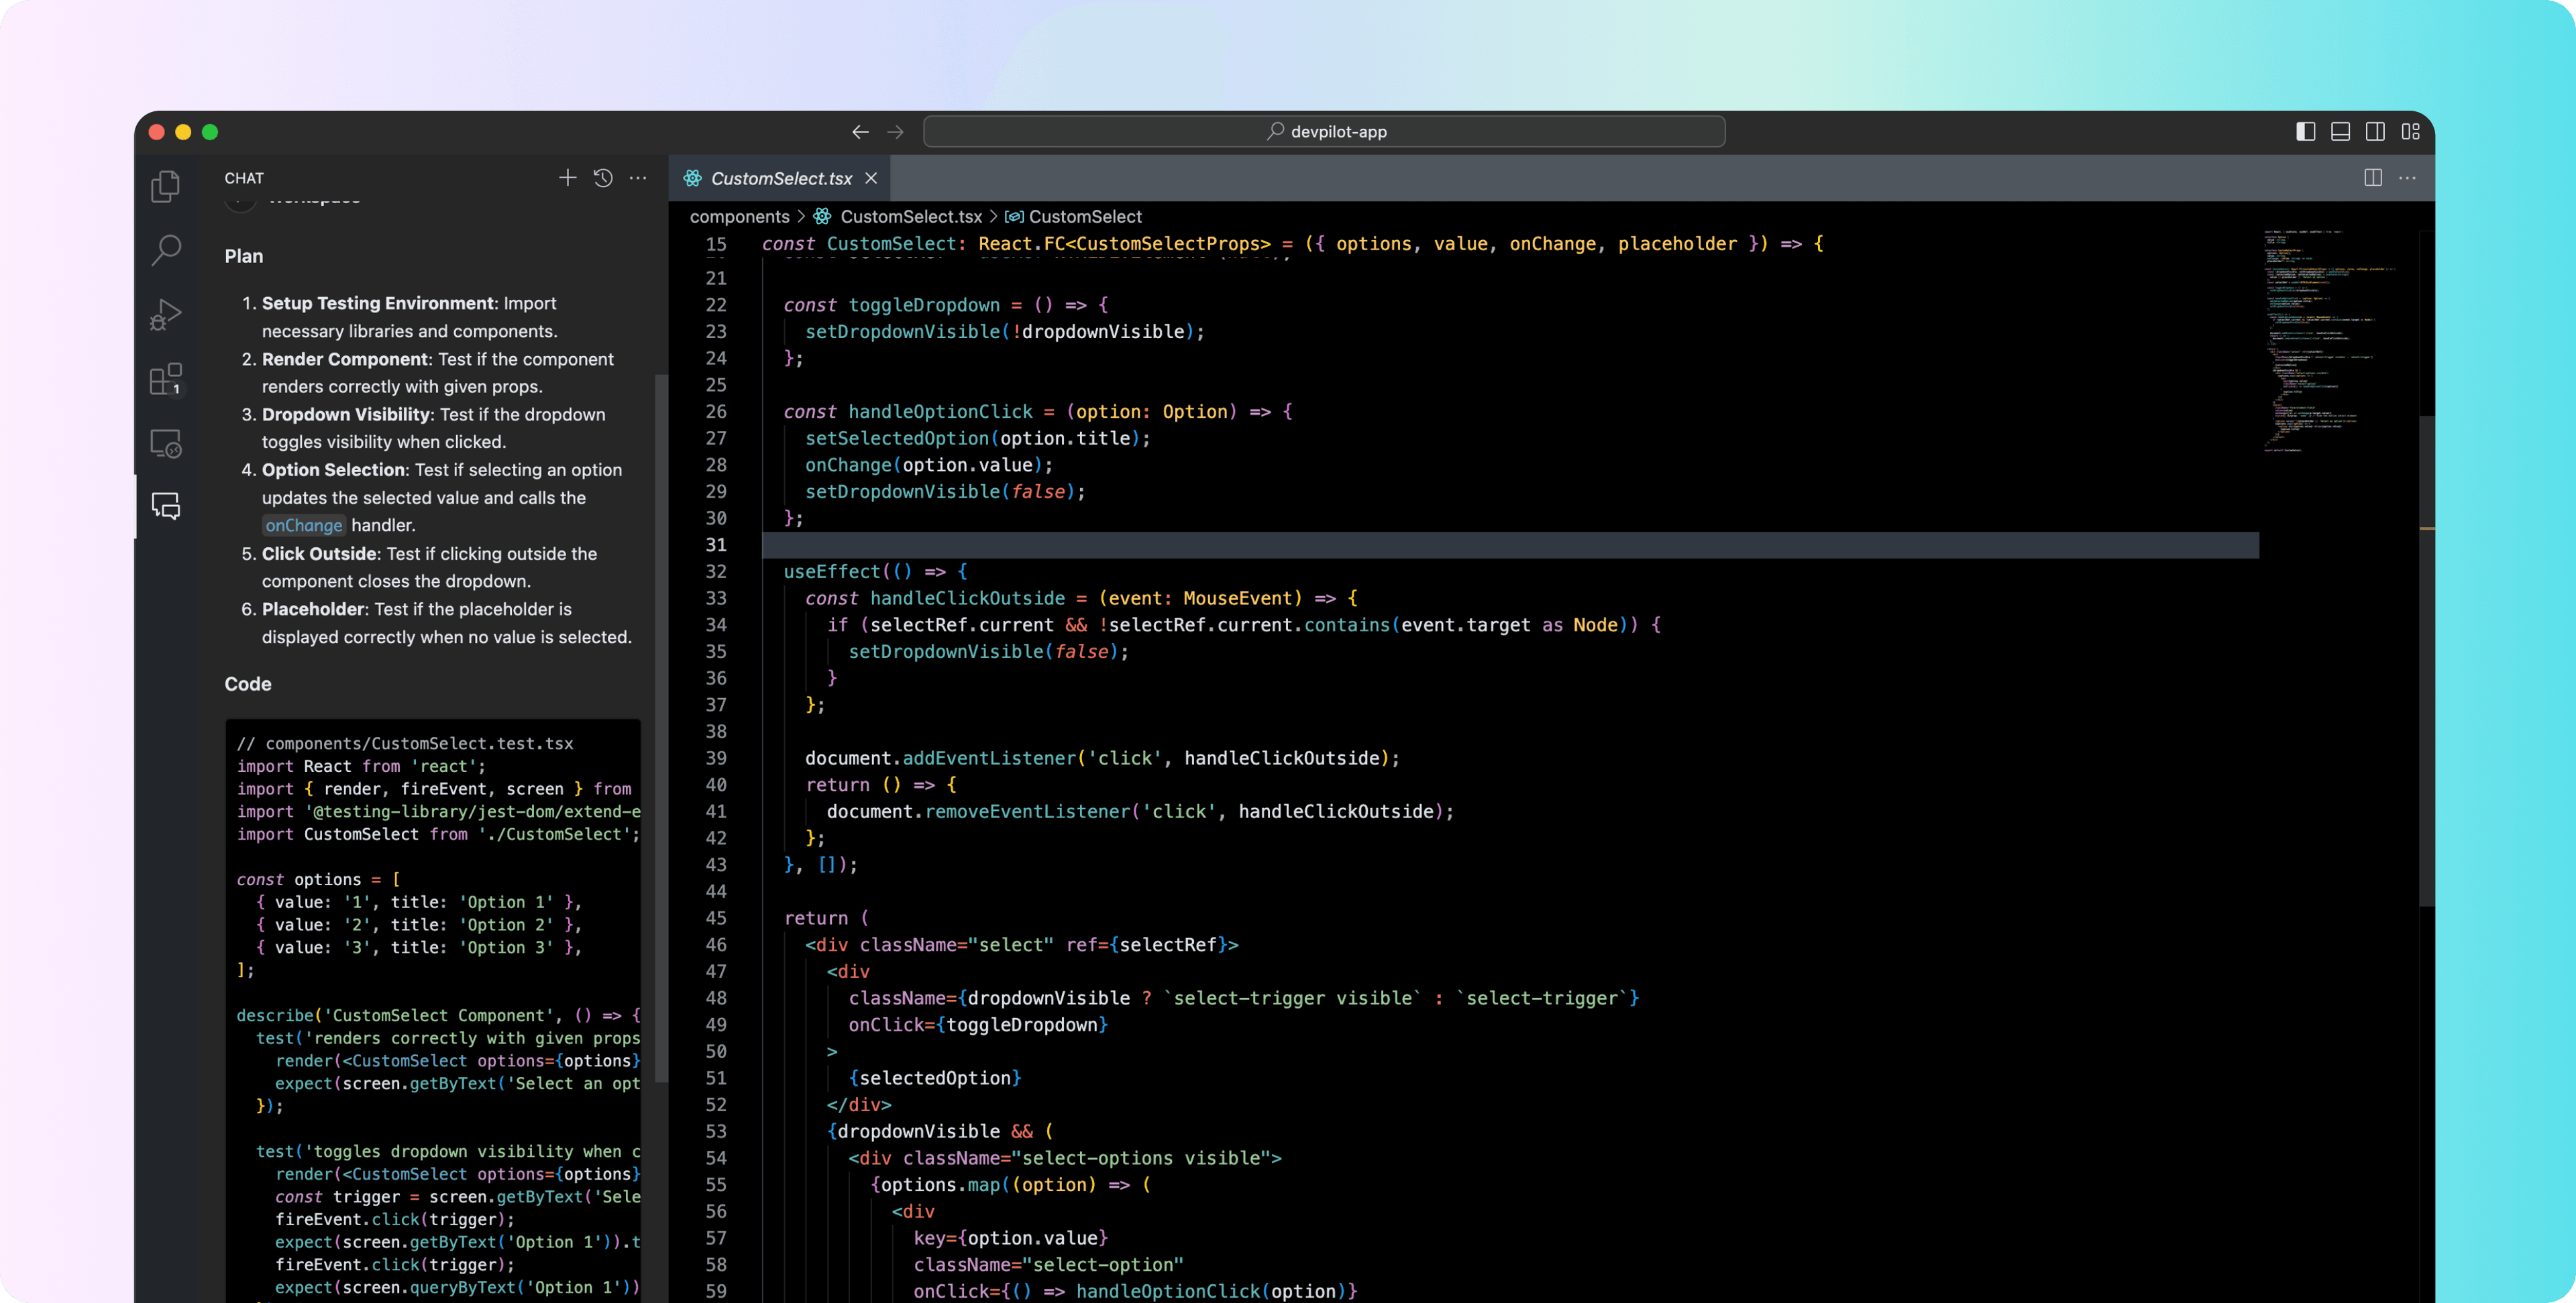Click the describe('CustomSelect Component' line in chat code
The image size is (2576, 1303).
[x=437, y=1016]
